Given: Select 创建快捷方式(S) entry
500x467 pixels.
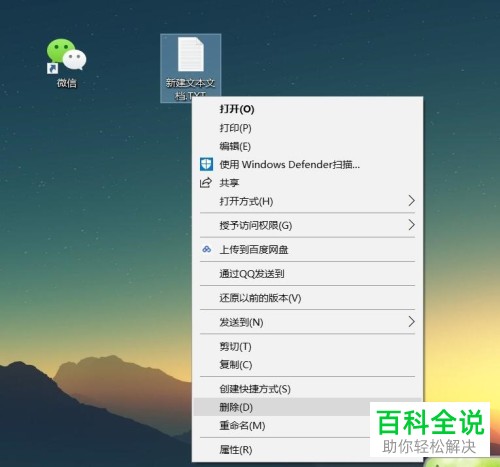Looking at the screenshot, I should pos(307,389).
